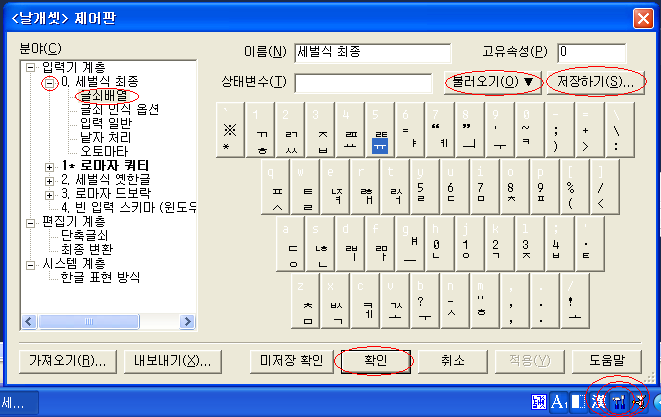Select the r key on keyboard layout
This screenshot has height=417, width=661.
click(x=365, y=187)
